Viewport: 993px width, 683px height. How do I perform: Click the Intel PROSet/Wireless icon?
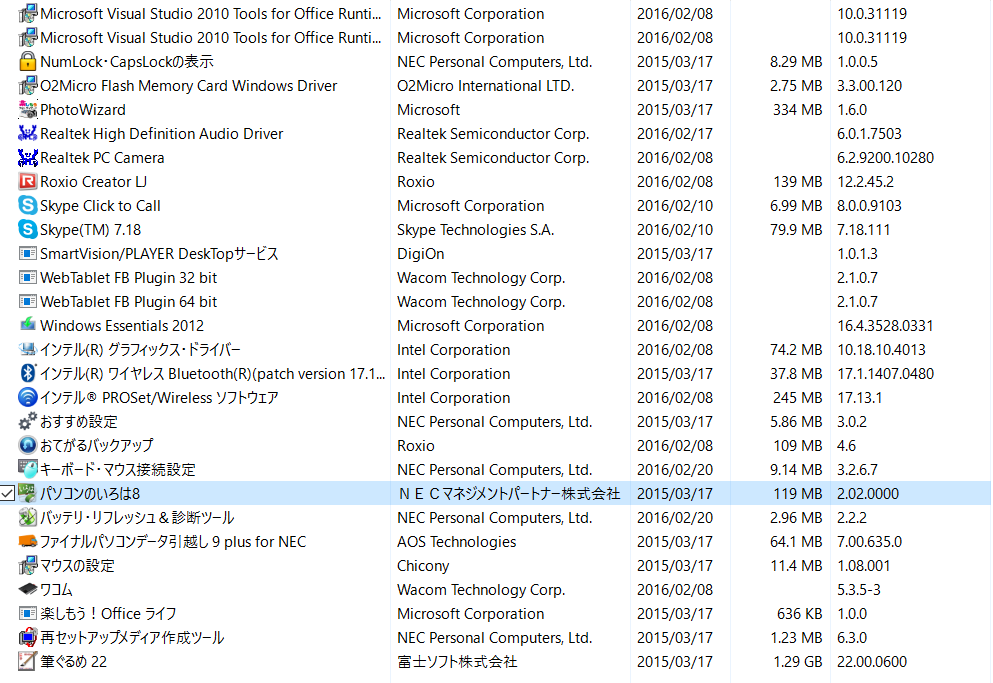click(x=28, y=398)
